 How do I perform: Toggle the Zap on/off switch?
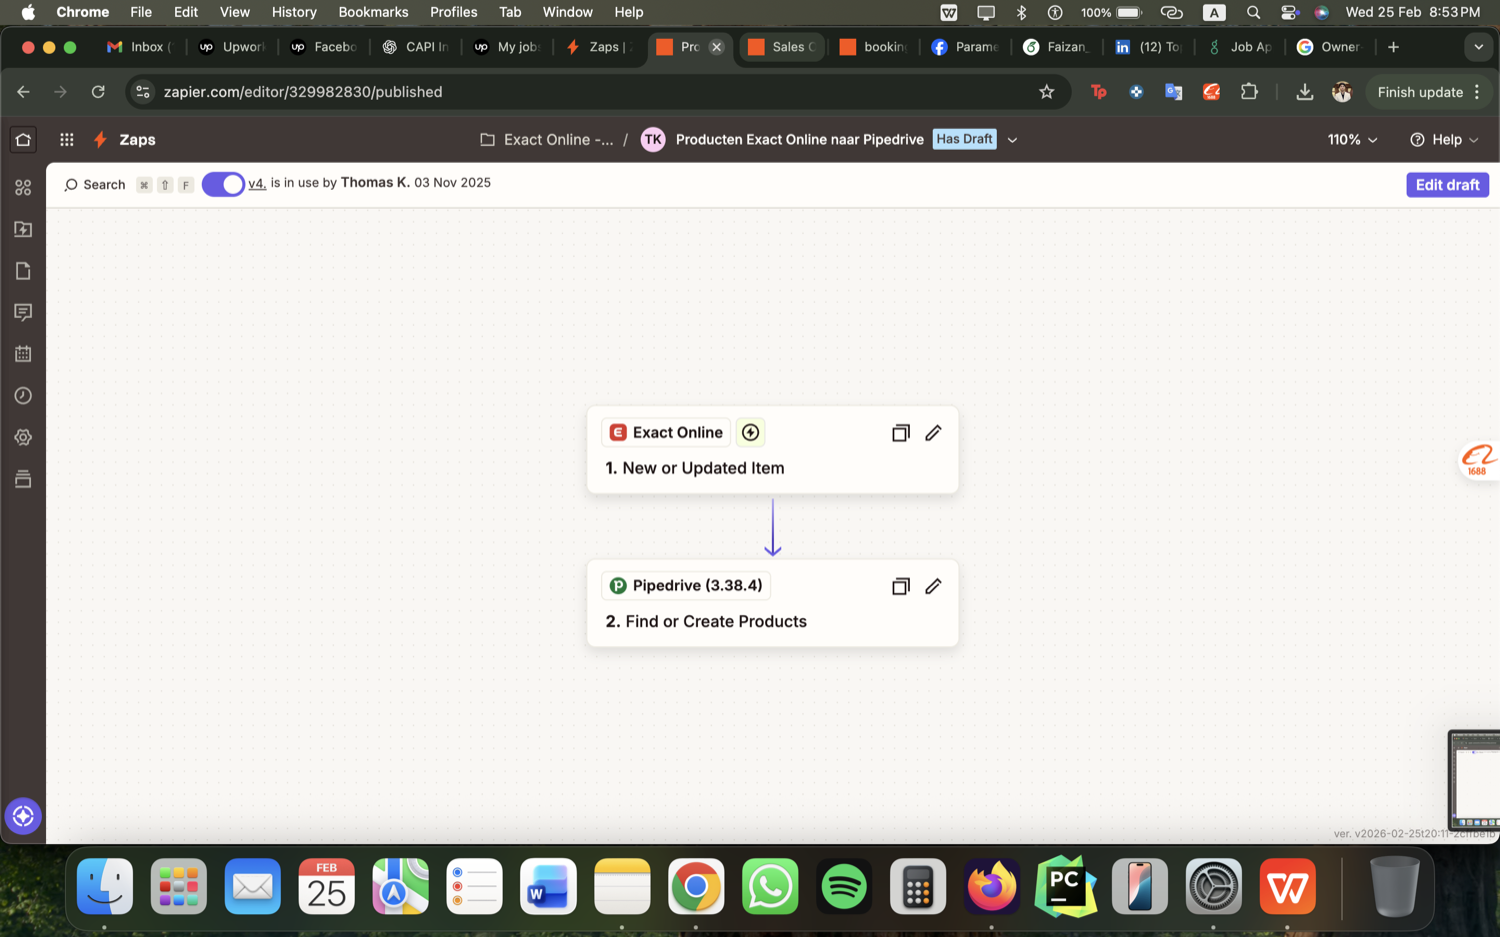223,185
